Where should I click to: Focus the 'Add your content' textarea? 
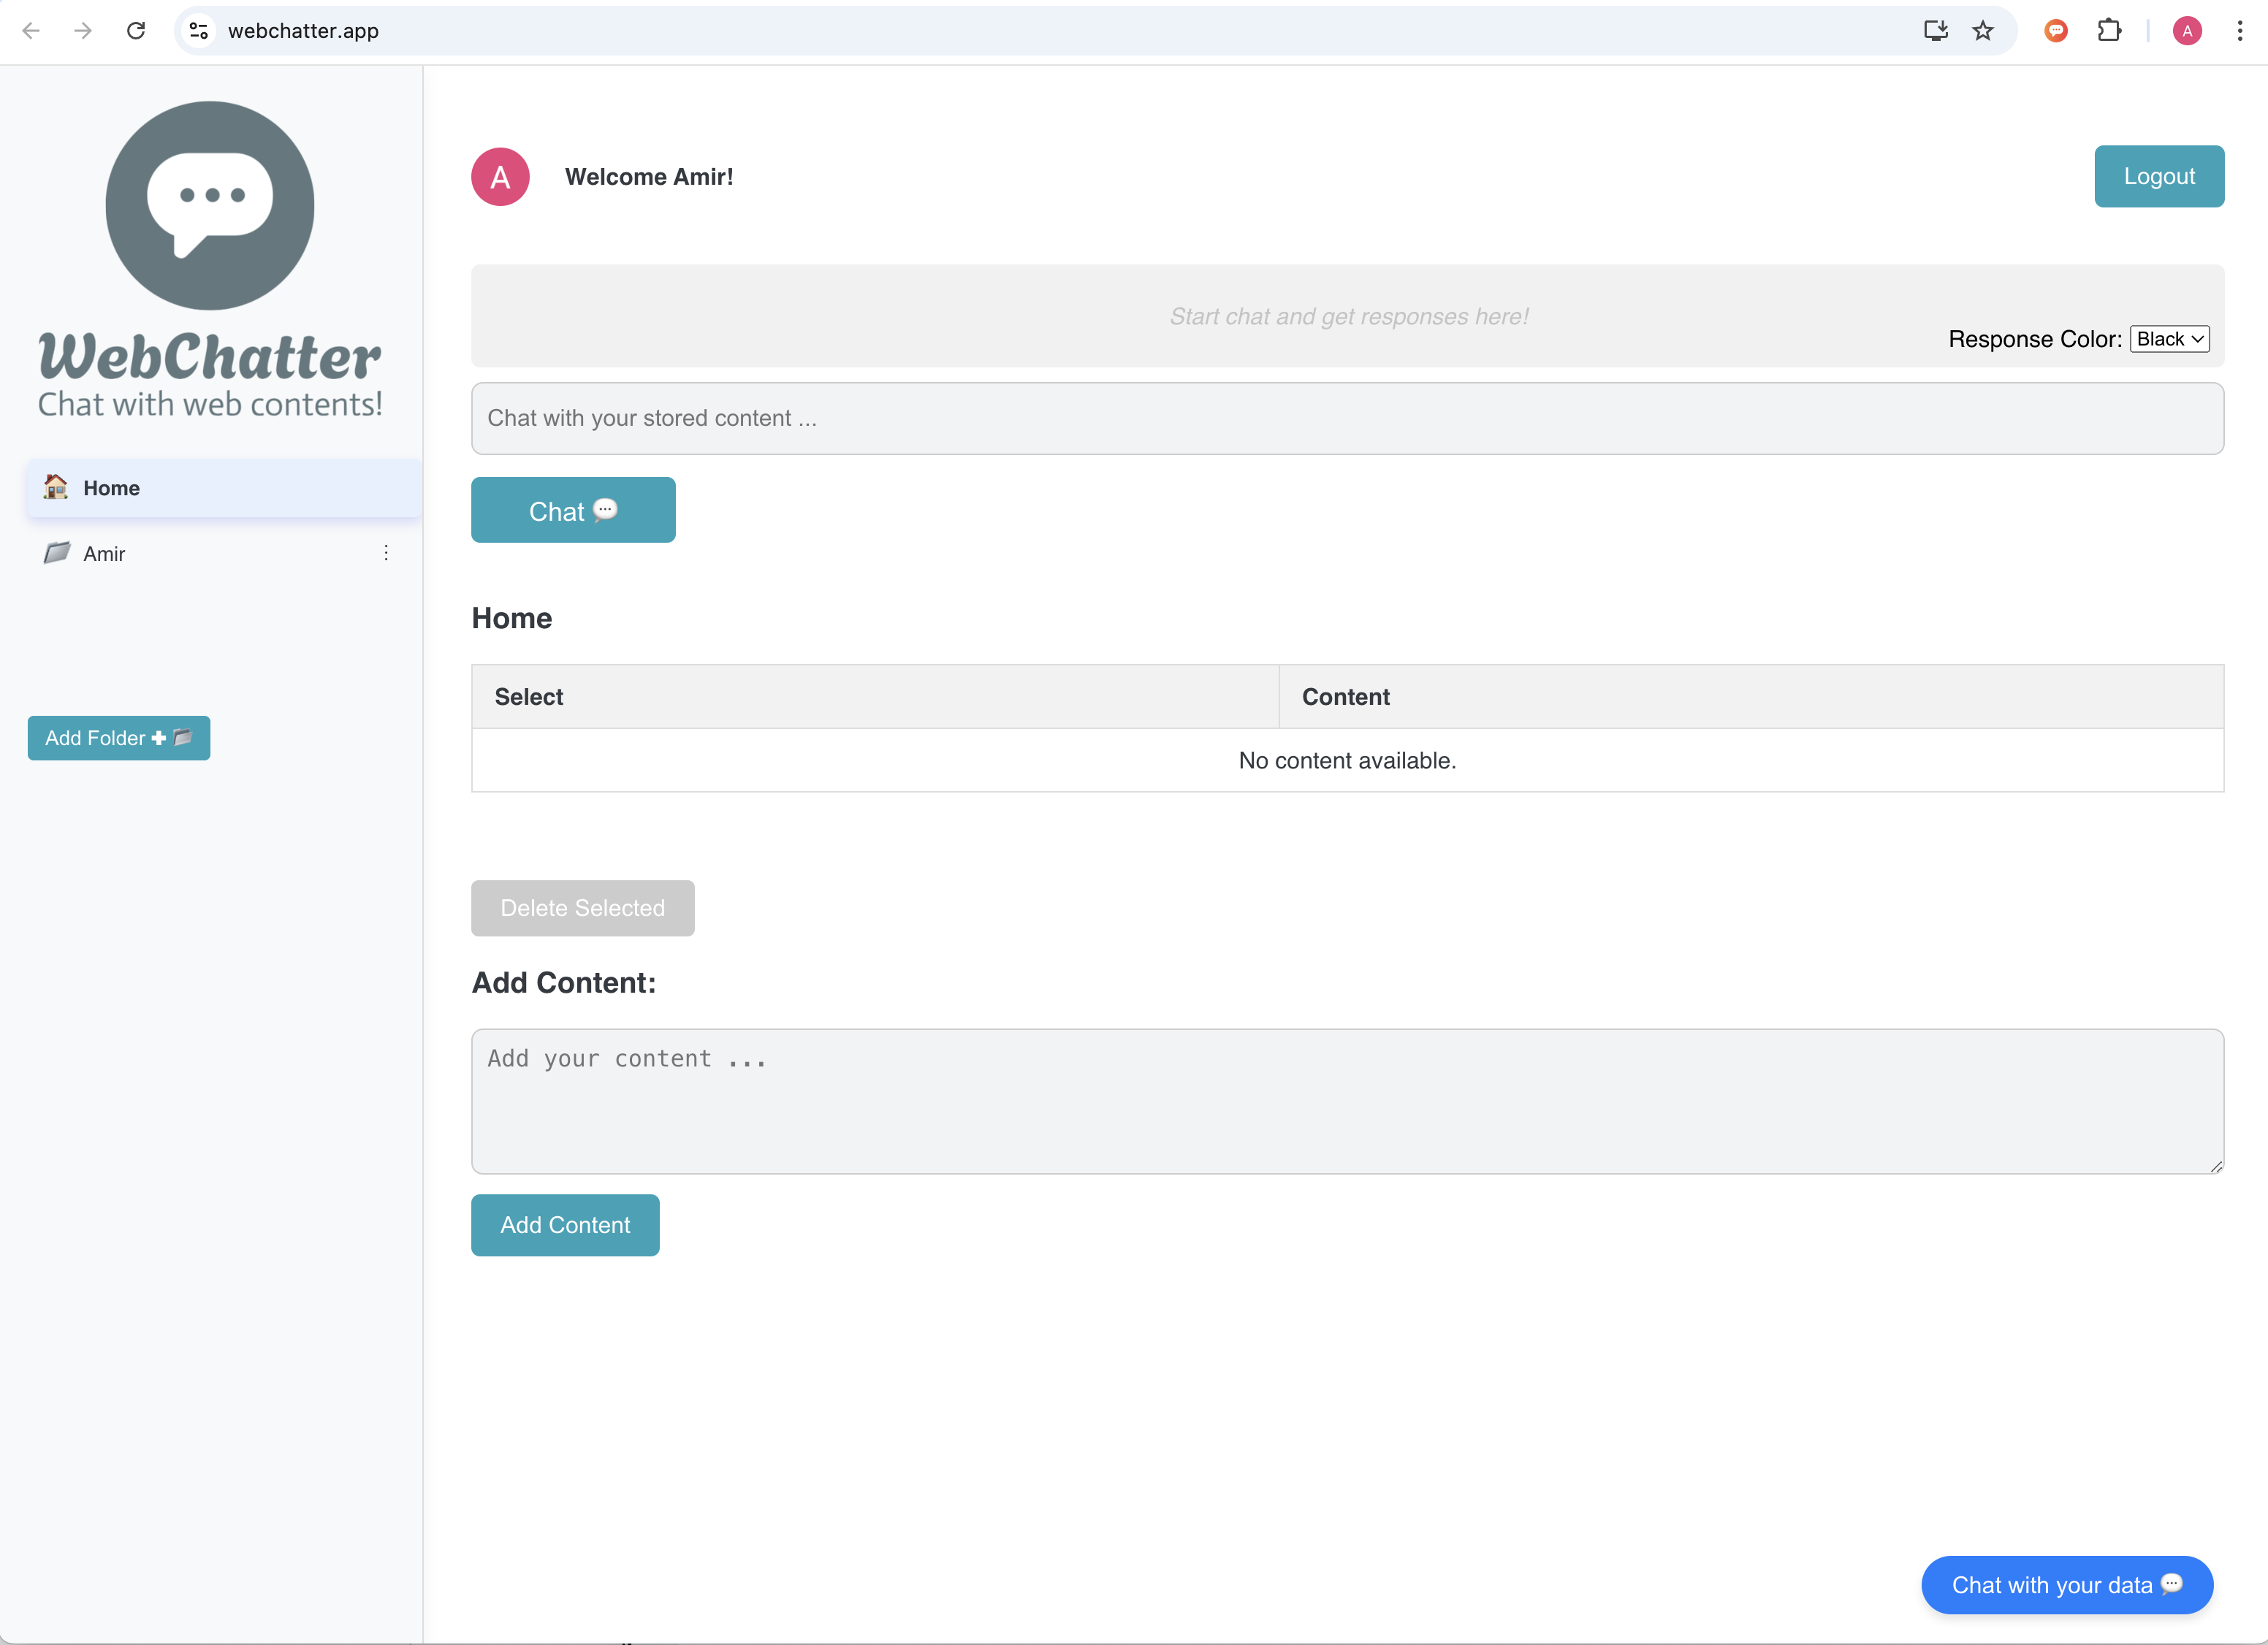click(x=1347, y=1101)
